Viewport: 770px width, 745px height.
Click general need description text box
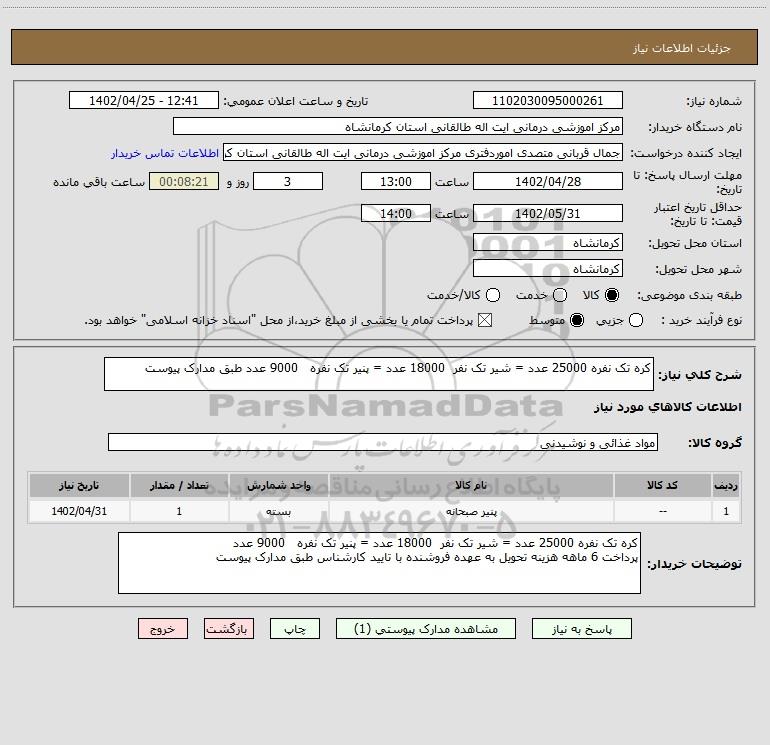click(379, 374)
